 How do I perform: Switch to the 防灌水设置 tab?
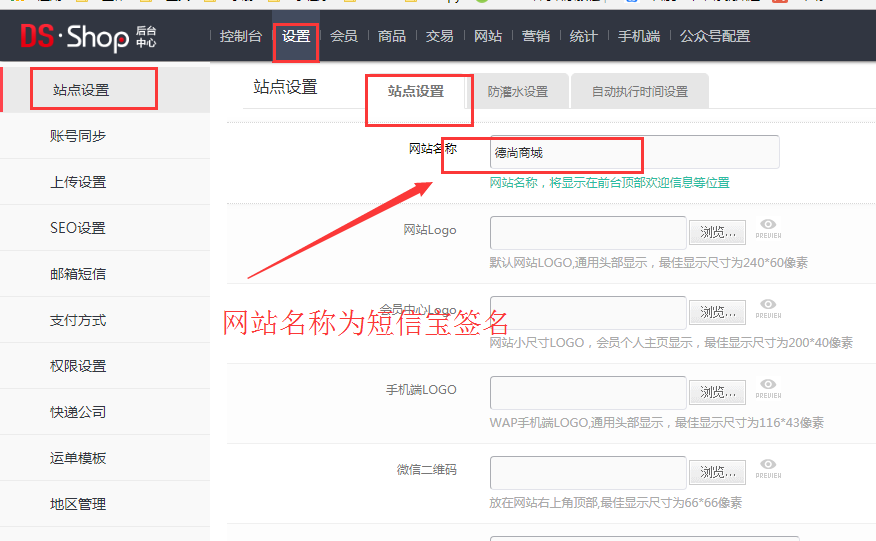point(518,91)
